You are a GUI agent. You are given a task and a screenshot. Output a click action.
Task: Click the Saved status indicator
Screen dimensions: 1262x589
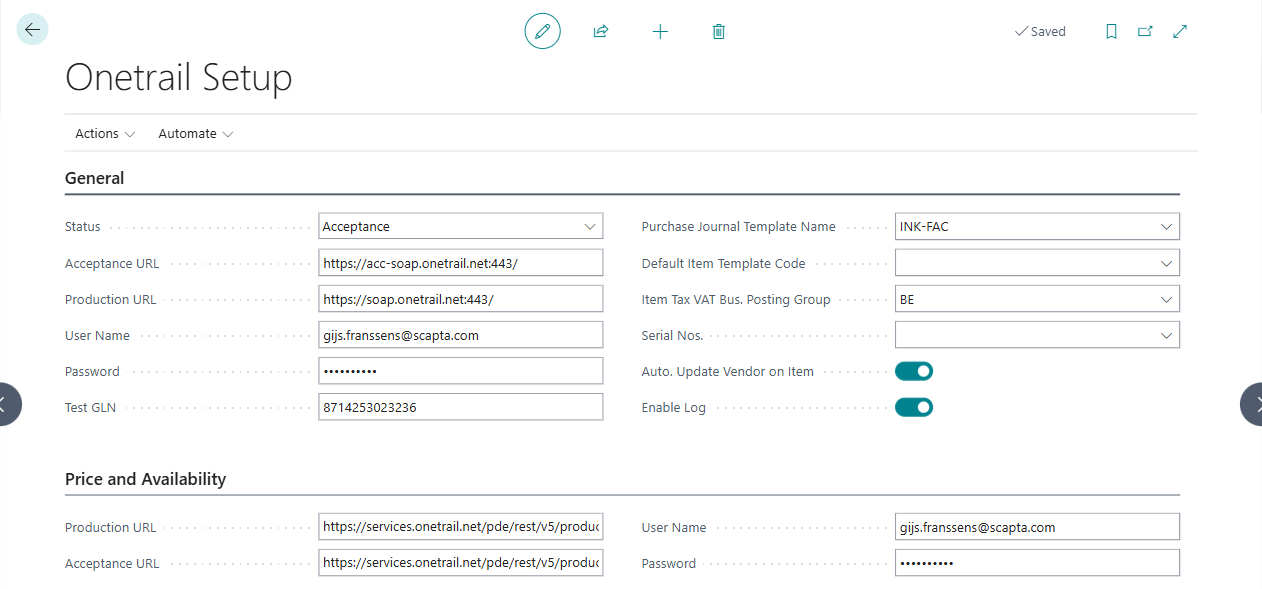[1040, 32]
